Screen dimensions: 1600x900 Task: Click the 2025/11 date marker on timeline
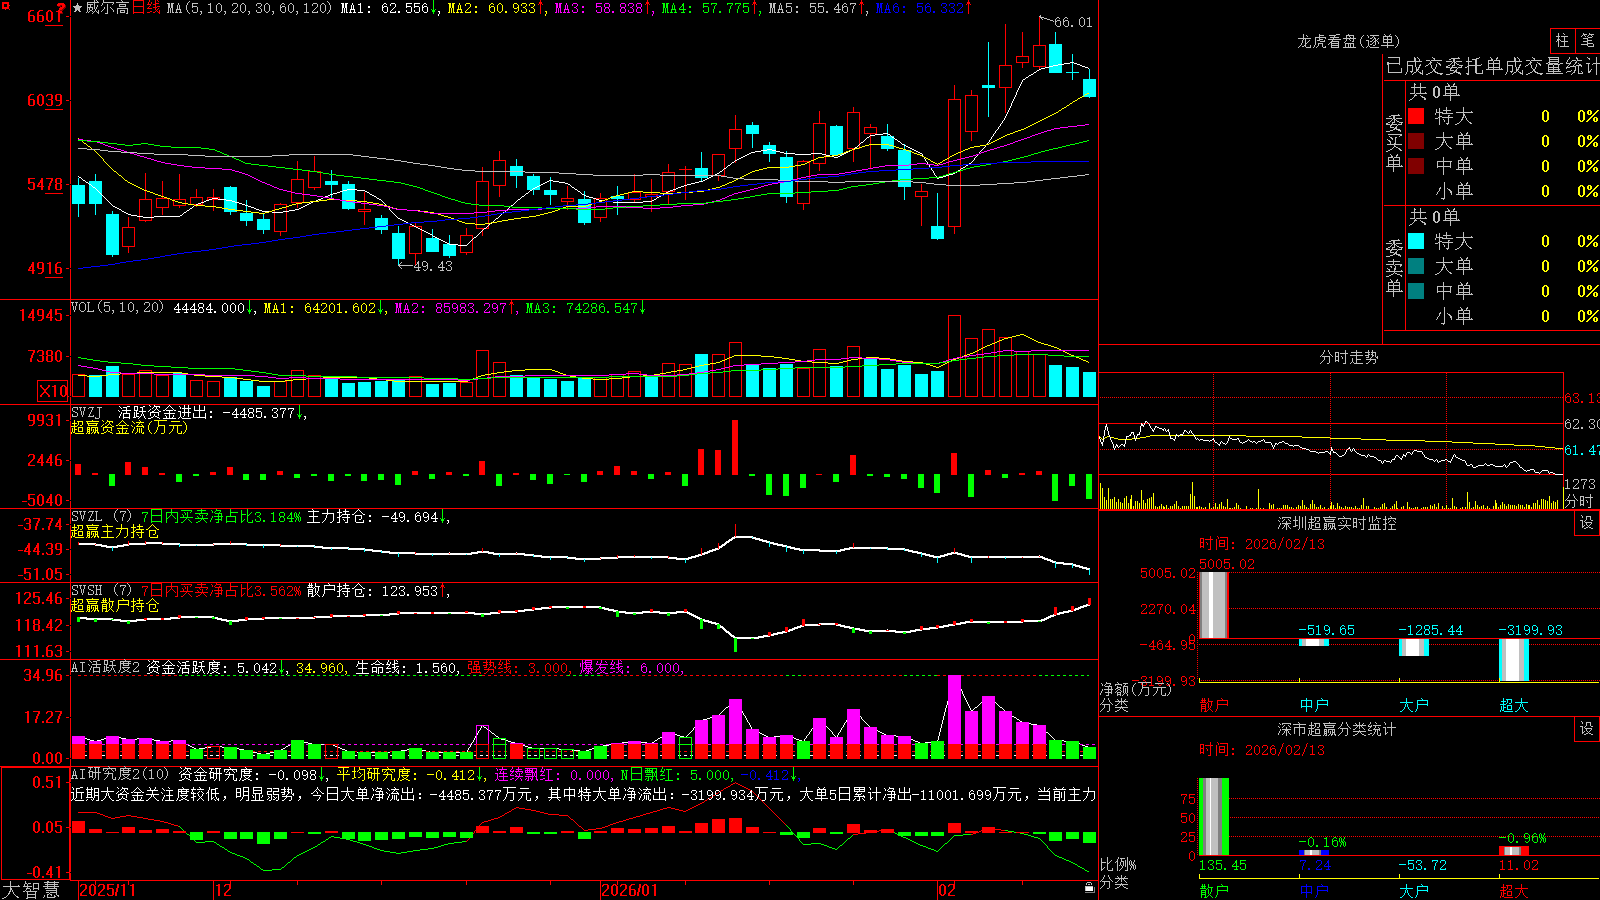coord(107,890)
